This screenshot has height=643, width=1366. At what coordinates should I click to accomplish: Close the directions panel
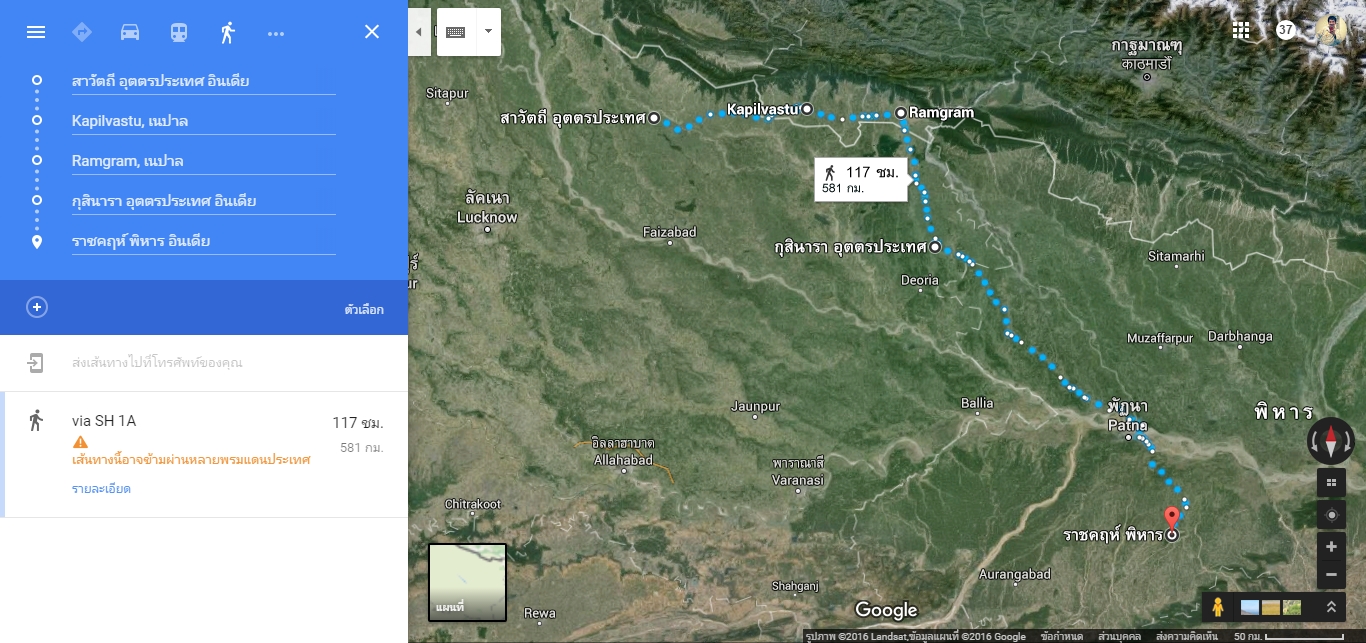[372, 32]
